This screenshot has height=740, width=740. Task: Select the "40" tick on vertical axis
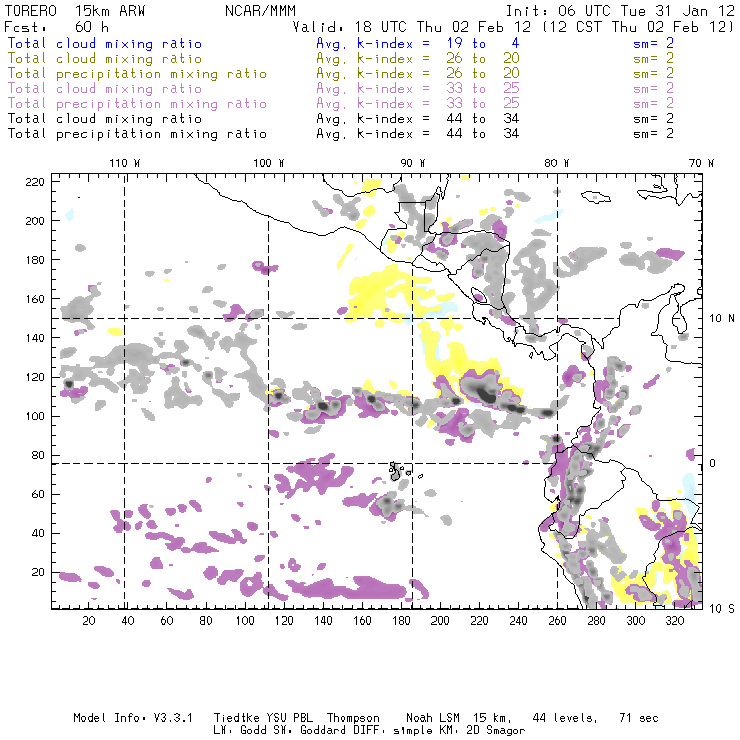[x=38, y=533]
